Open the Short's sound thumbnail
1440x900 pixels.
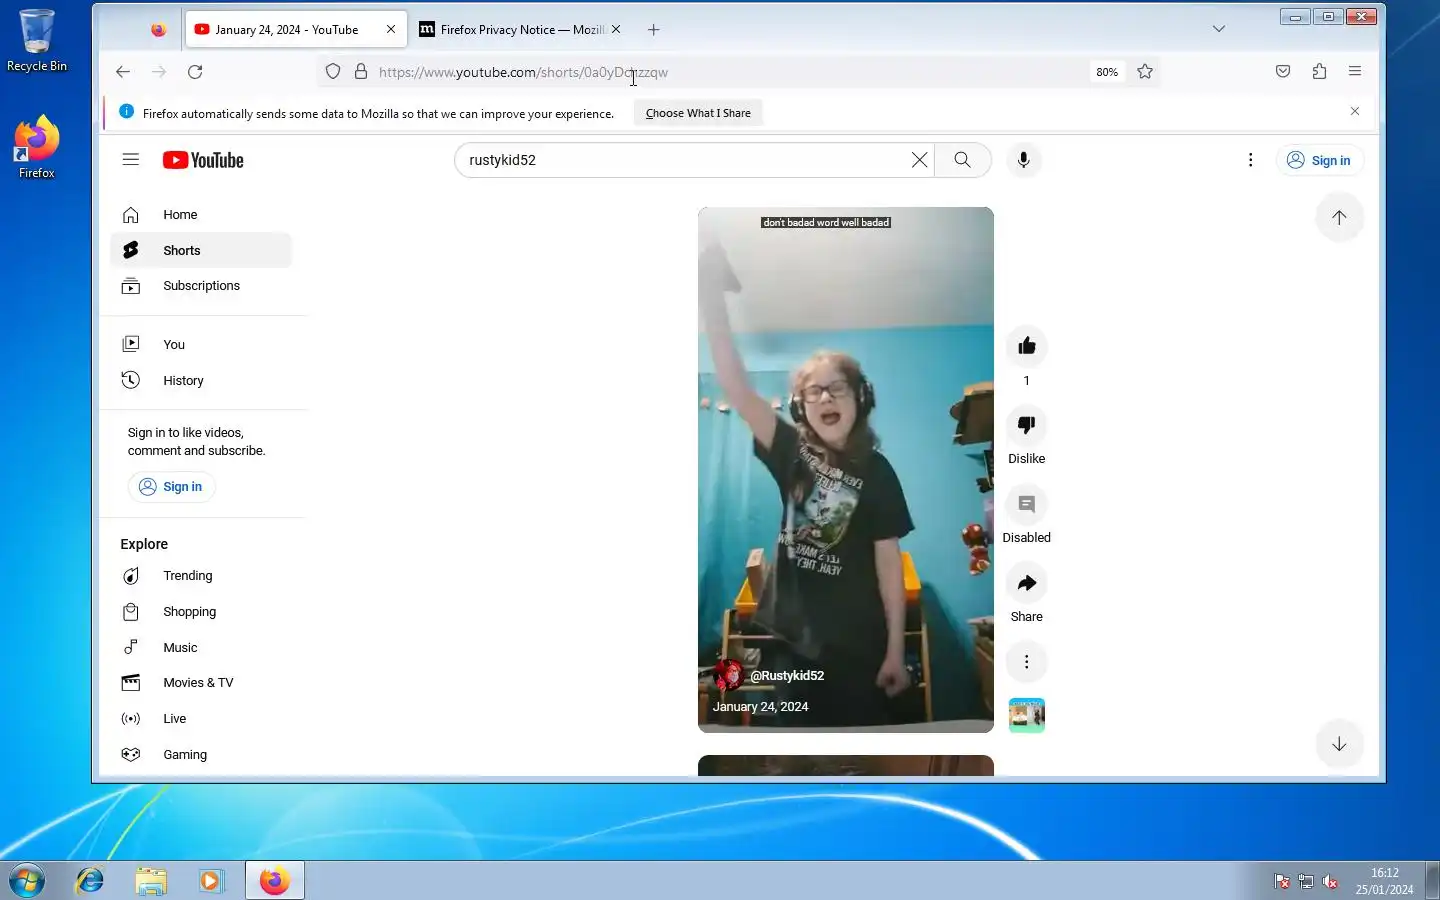pos(1026,715)
